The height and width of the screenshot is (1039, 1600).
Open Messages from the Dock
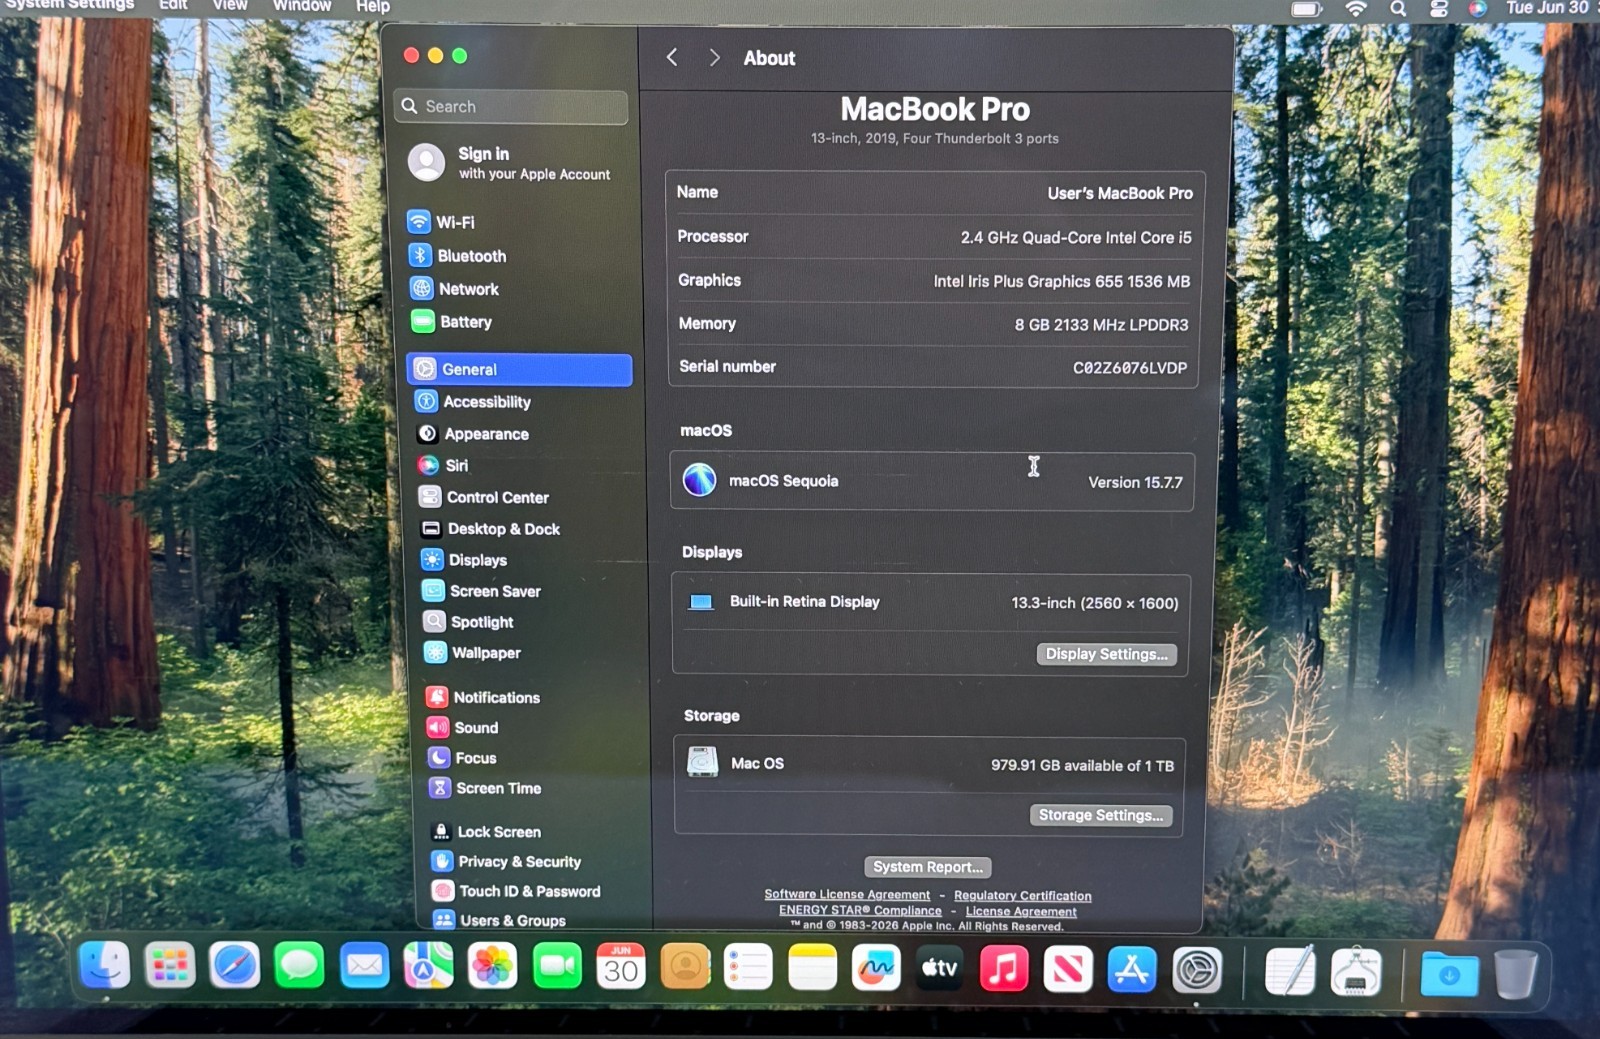[x=299, y=966]
